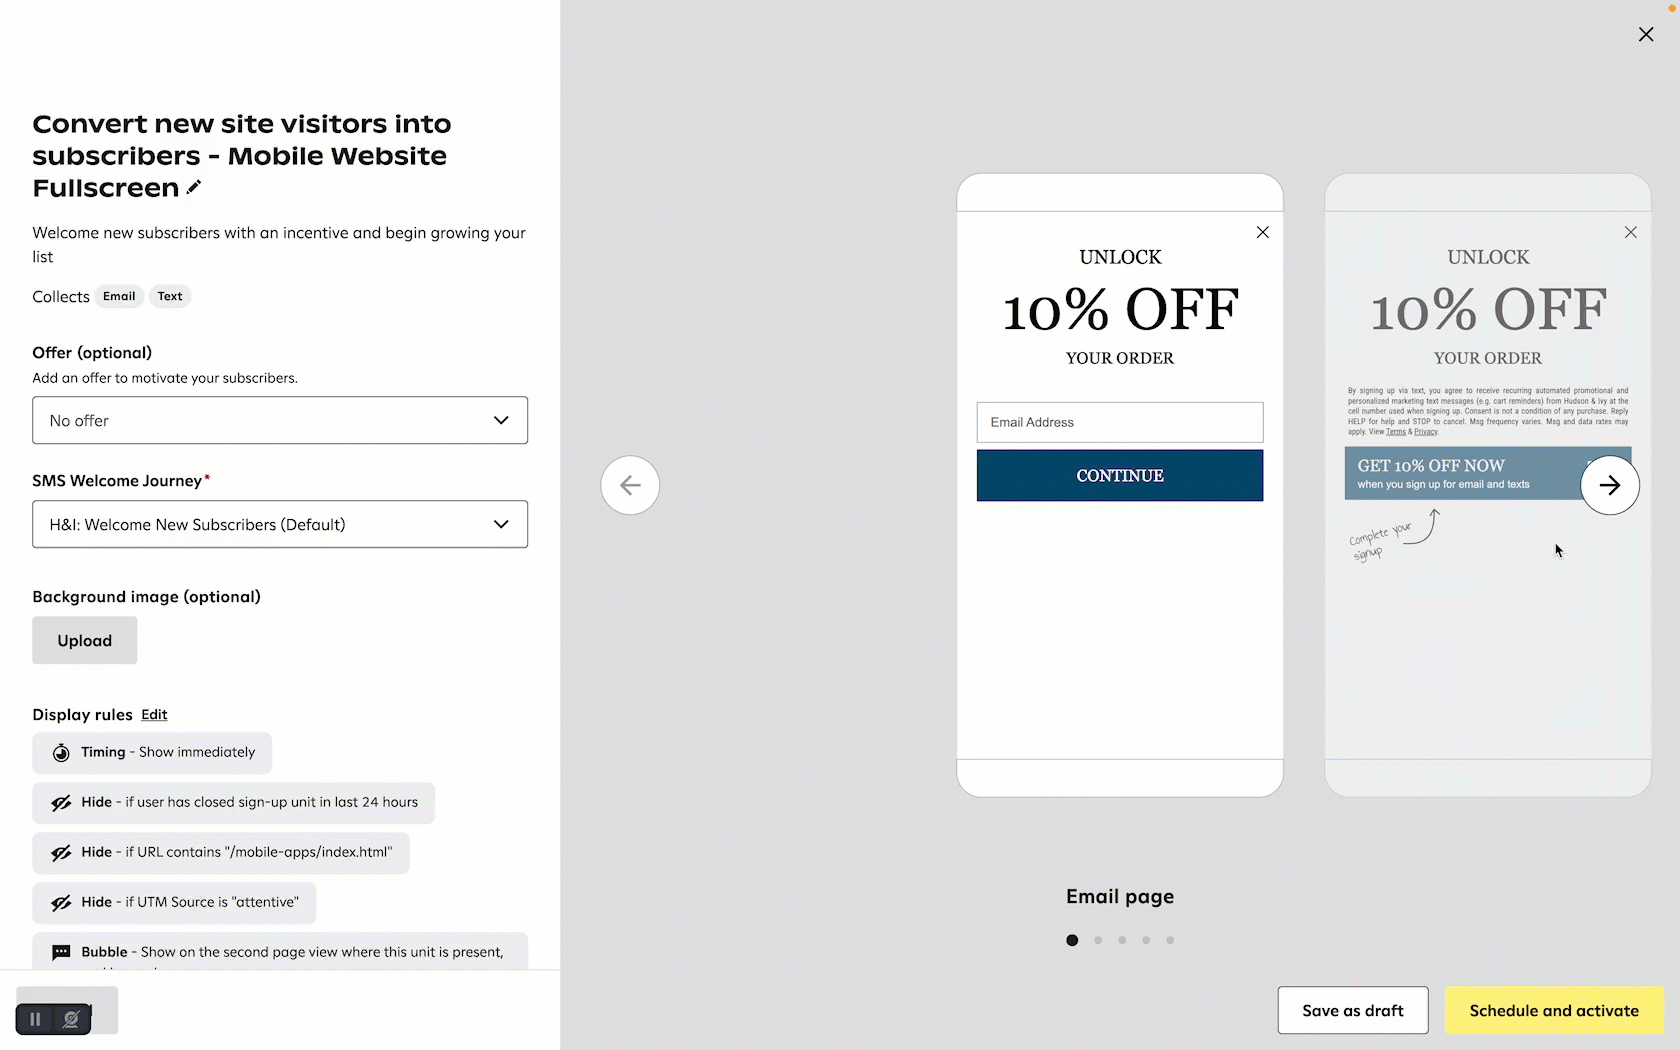Pause the preview animation
Image resolution: width=1680 pixels, height=1050 pixels.
coord(34,1018)
